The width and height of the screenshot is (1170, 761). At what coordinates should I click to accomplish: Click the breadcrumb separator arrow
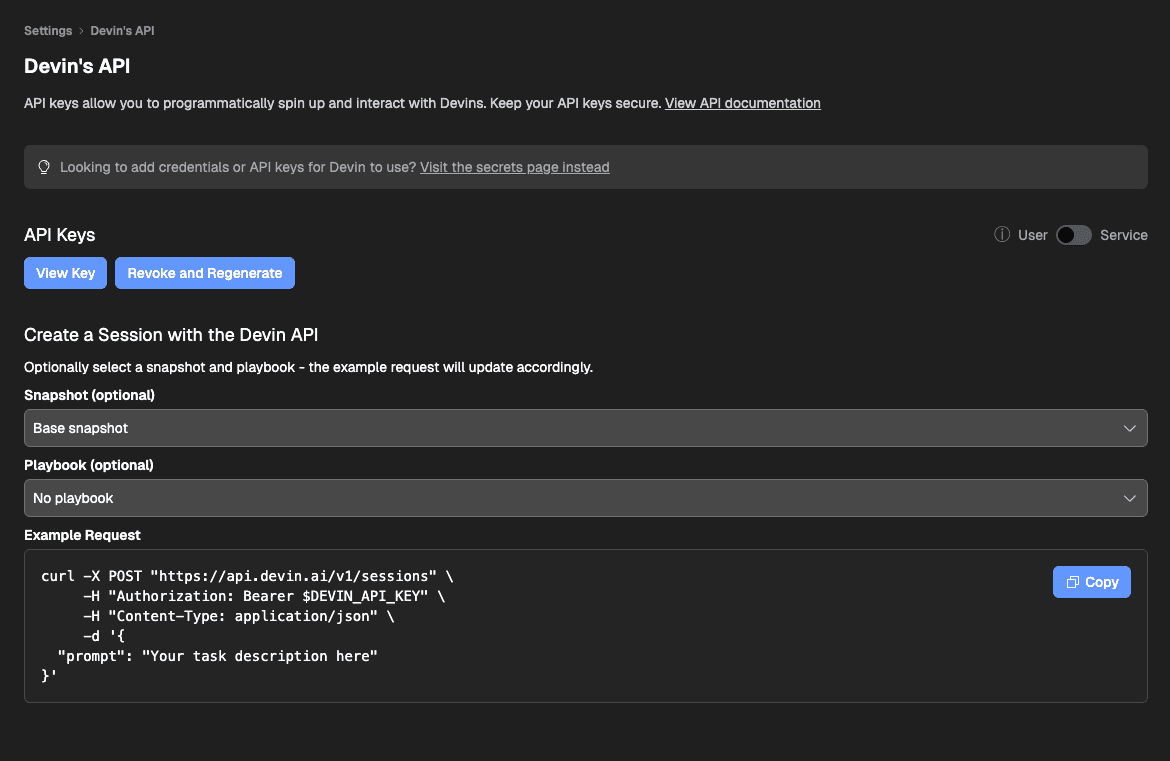81,31
